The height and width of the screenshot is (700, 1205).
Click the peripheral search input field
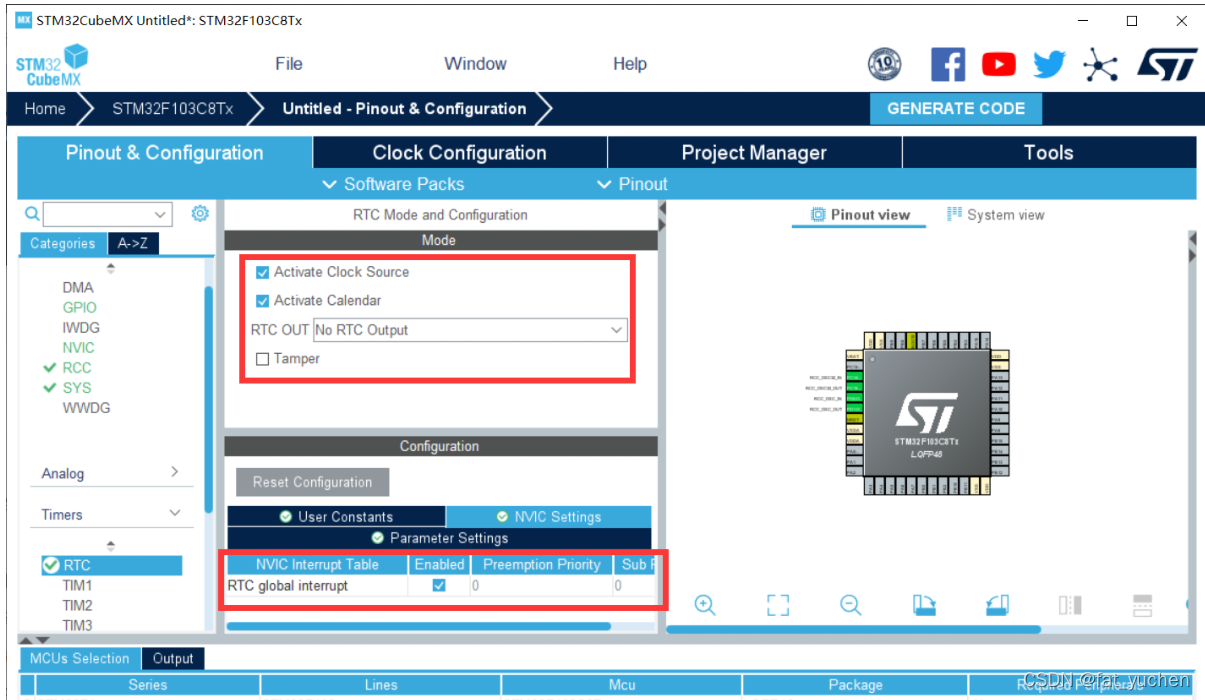coord(98,214)
